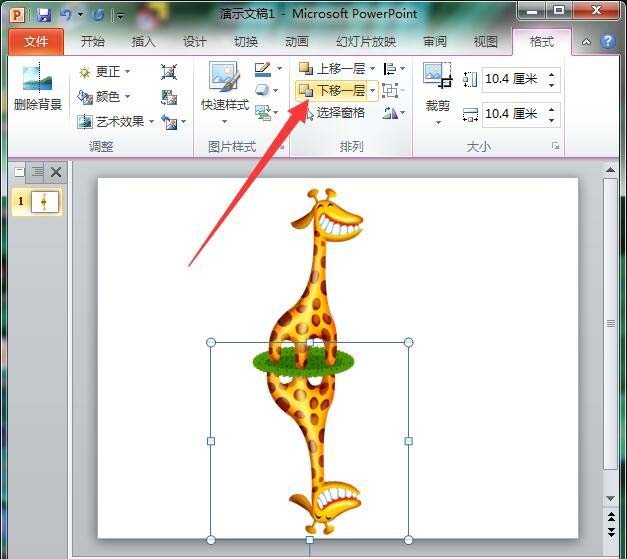Switch to the Home (开始) tab
This screenshot has width=627, height=559.
pos(93,42)
